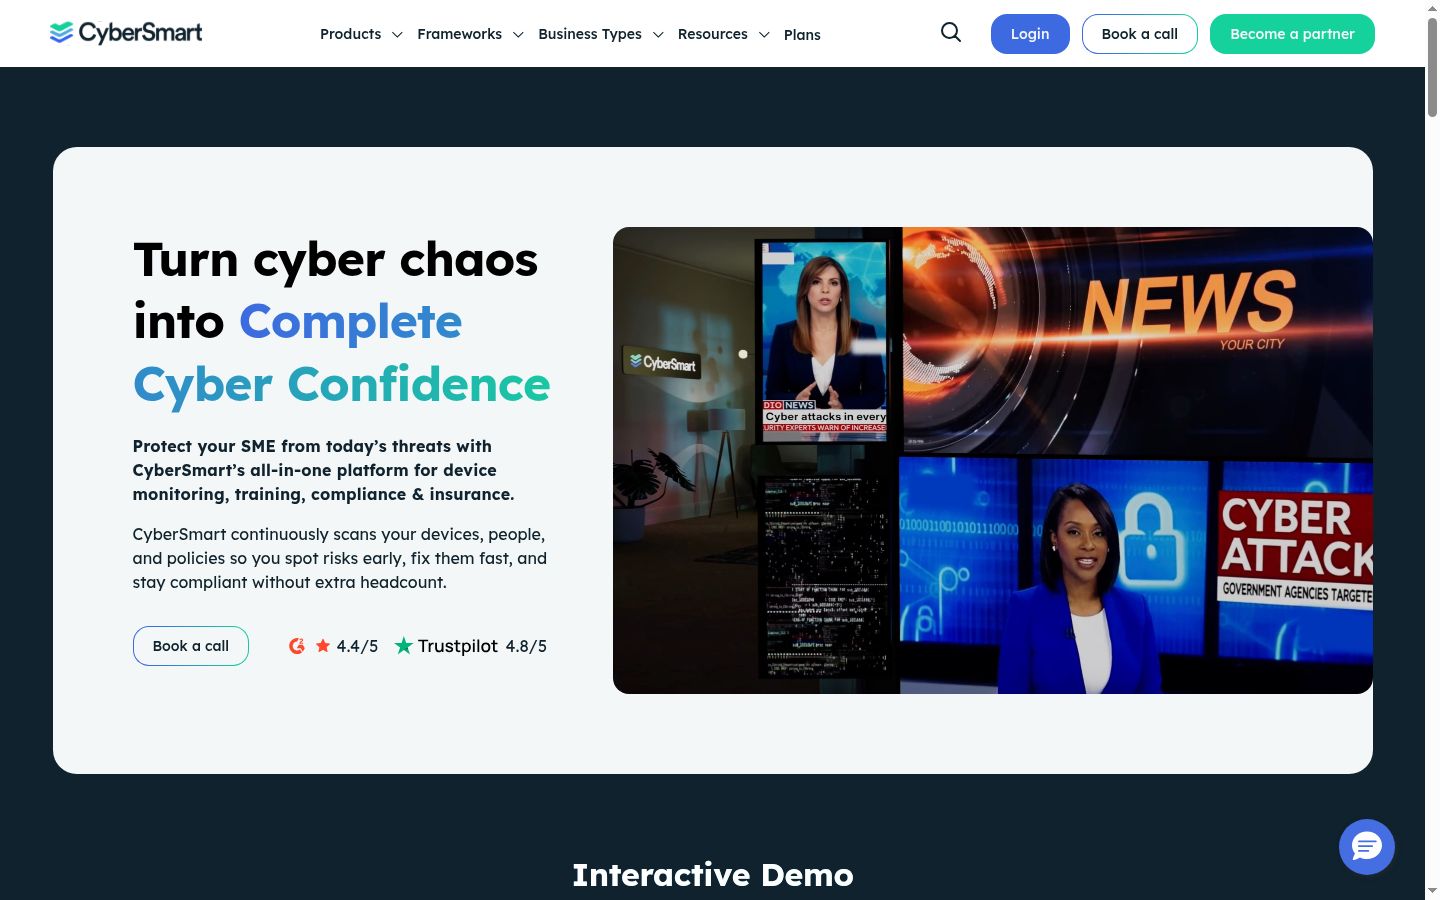Click the 'Complete Cyber Confidence' headline text
The height and width of the screenshot is (900, 1440).
click(x=342, y=353)
